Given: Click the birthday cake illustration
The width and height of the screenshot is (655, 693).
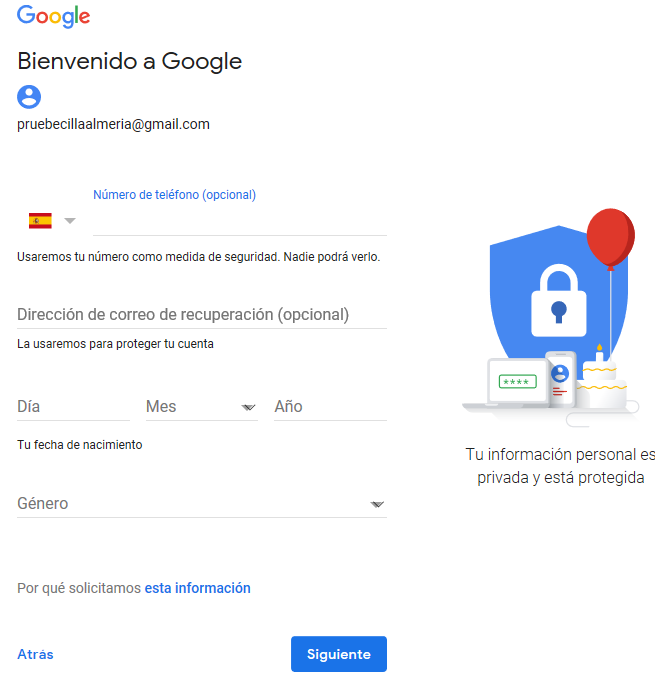Looking at the screenshot, I should pos(602,381).
